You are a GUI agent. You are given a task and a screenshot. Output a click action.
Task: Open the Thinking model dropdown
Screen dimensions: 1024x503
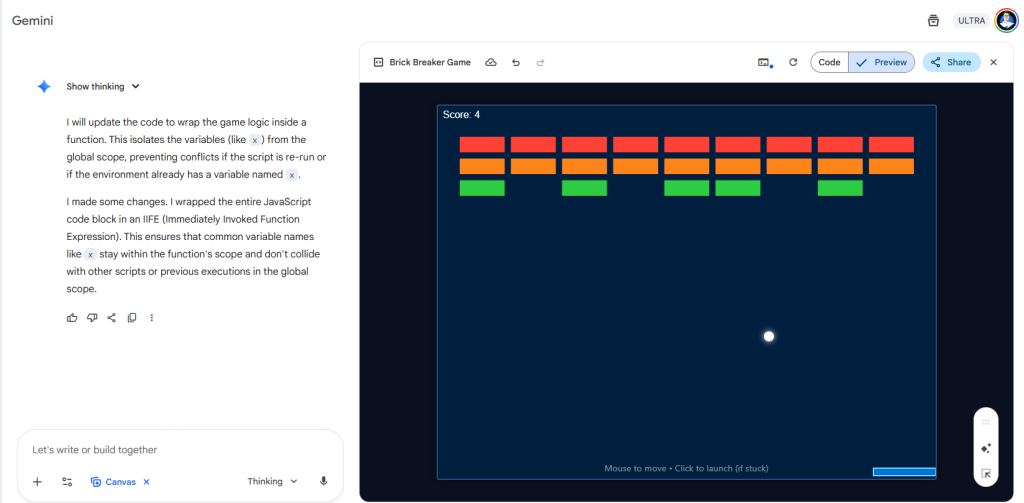(272, 481)
